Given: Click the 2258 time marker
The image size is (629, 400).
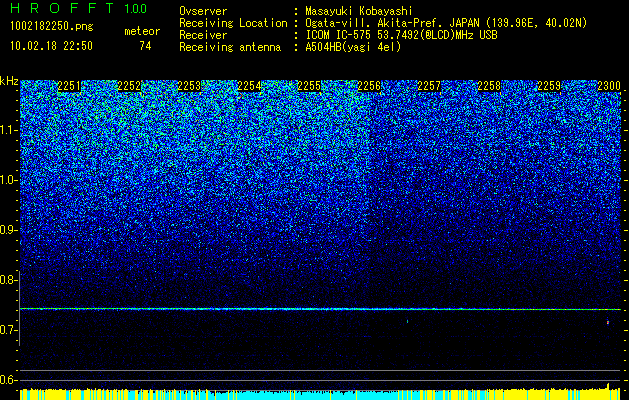Looking at the screenshot, I should point(489,86).
